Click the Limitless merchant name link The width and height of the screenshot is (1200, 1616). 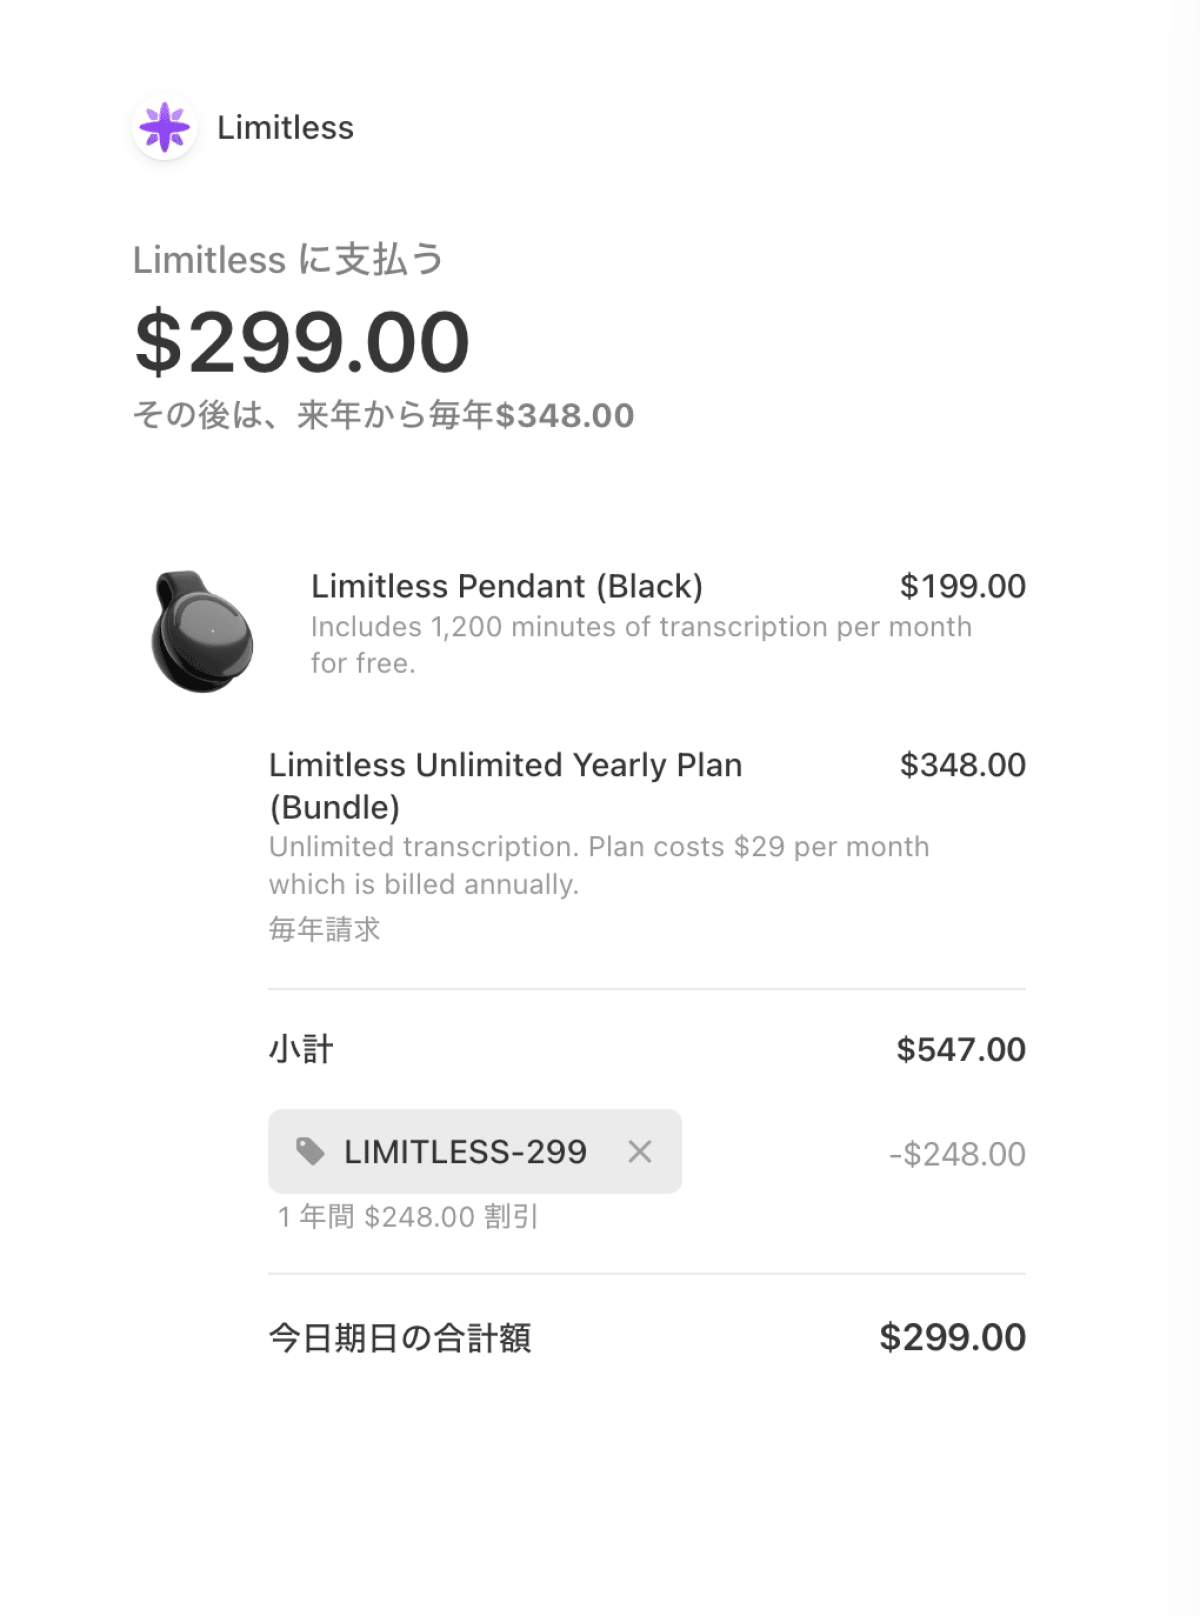(x=285, y=128)
